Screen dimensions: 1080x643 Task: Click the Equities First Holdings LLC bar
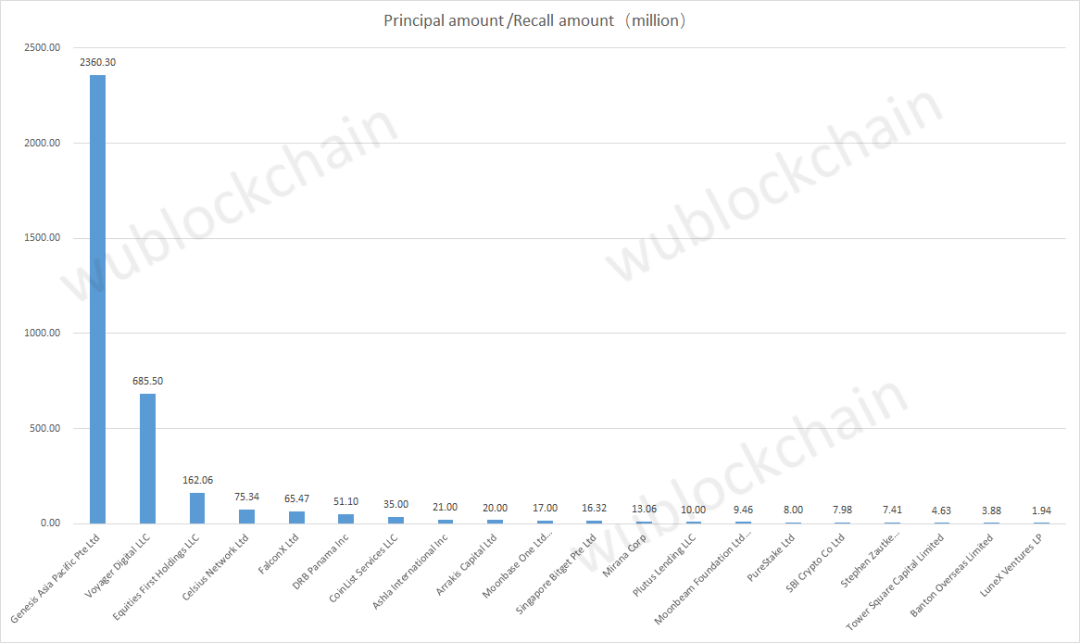click(x=197, y=508)
